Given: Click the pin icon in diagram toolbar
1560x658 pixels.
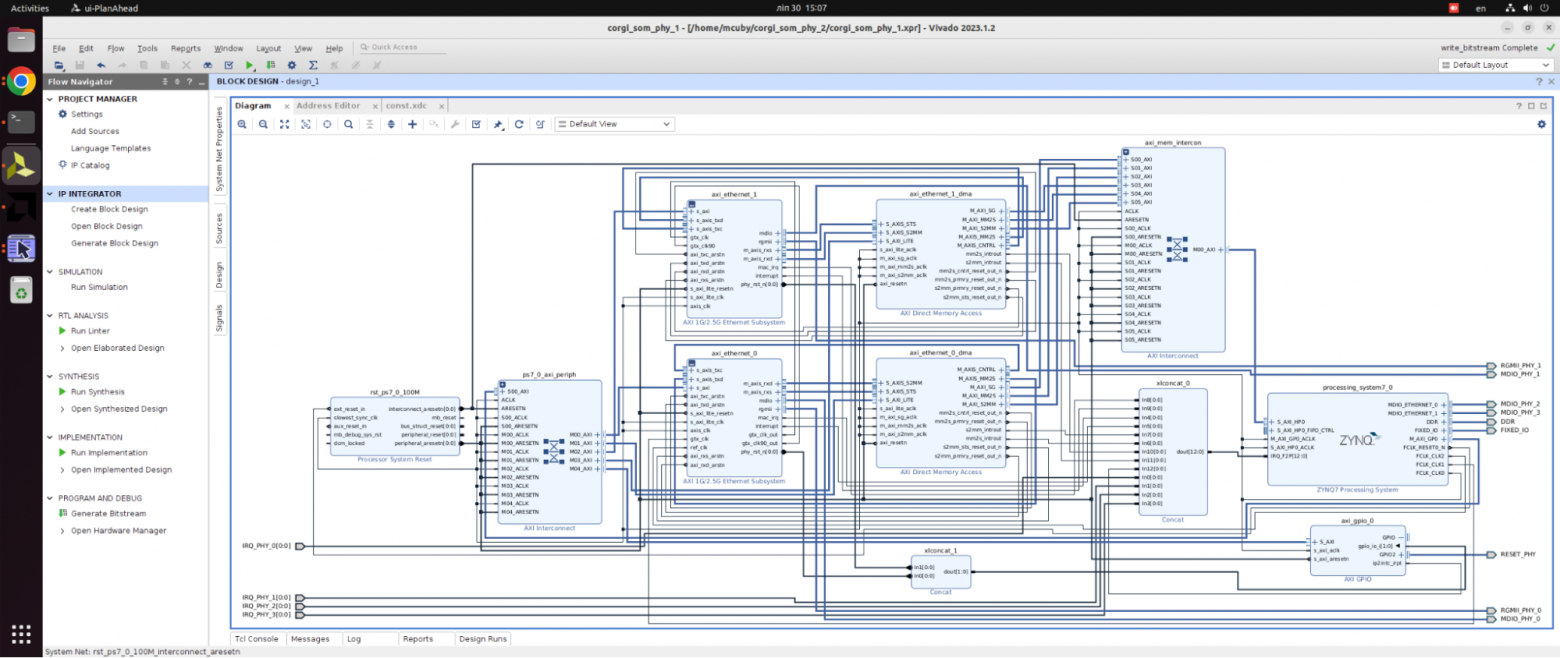Looking at the screenshot, I should 498,124.
